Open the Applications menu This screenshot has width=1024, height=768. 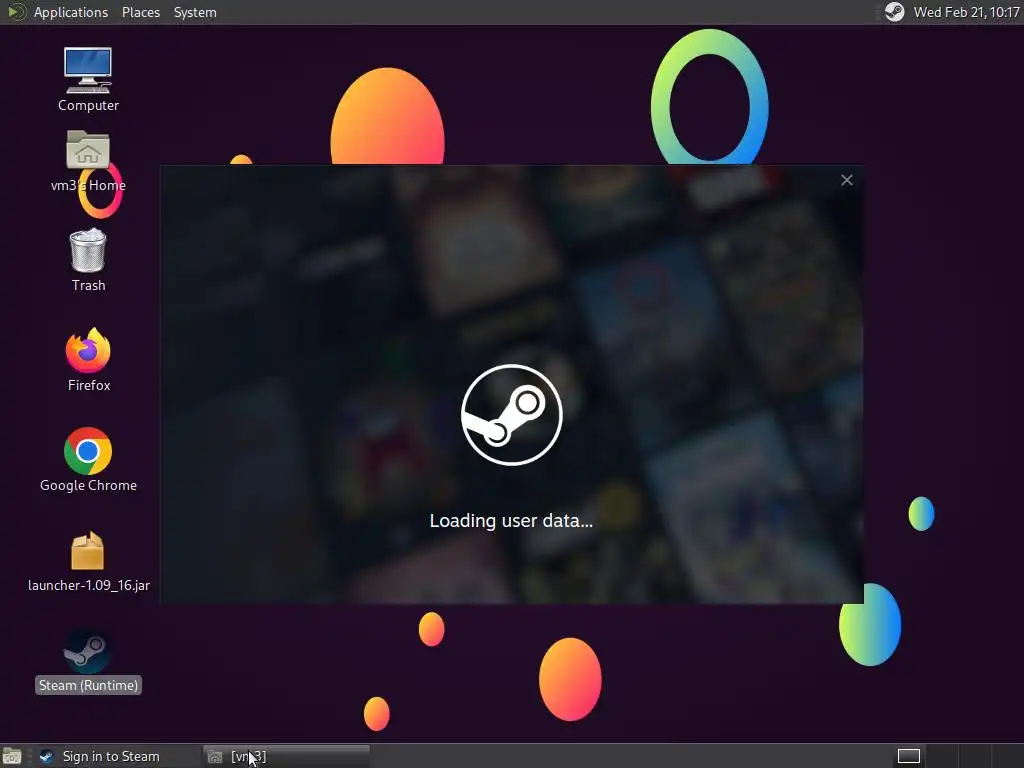pyautogui.click(x=71, y=12)
